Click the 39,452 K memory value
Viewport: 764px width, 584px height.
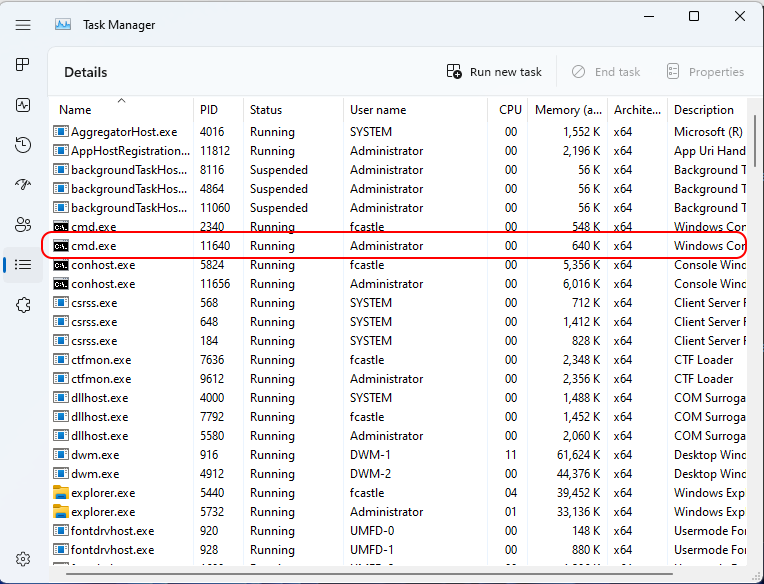click(578, 493)
